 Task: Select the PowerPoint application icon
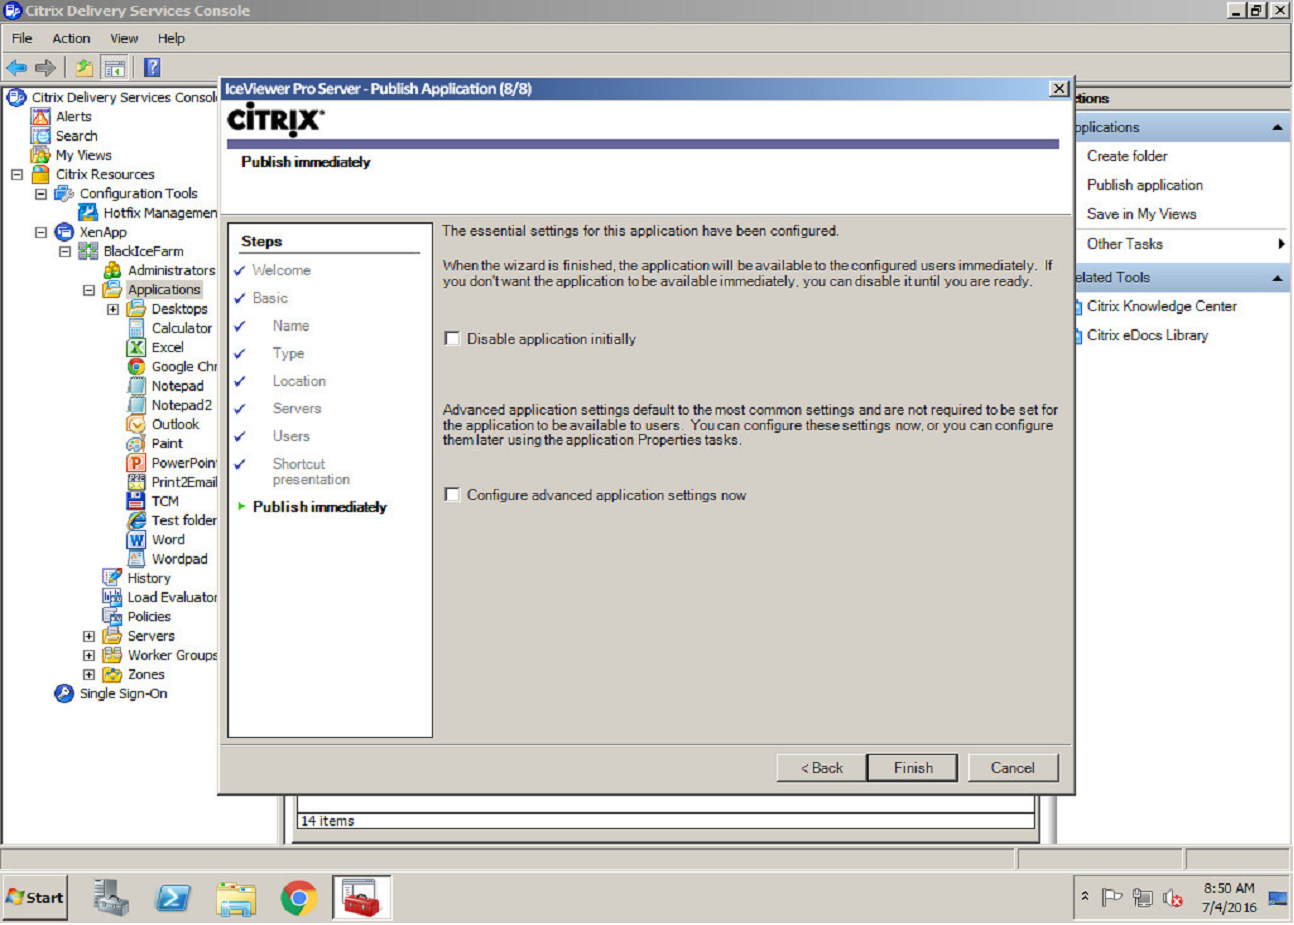(x=136, y=463)
